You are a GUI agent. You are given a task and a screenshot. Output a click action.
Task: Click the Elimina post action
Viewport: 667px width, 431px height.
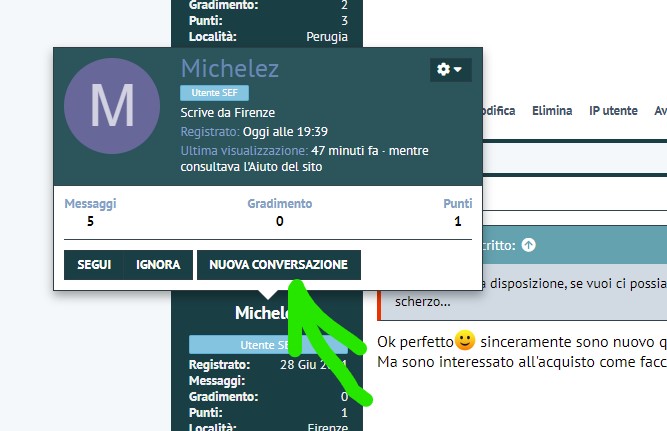(x=552, y=111)
